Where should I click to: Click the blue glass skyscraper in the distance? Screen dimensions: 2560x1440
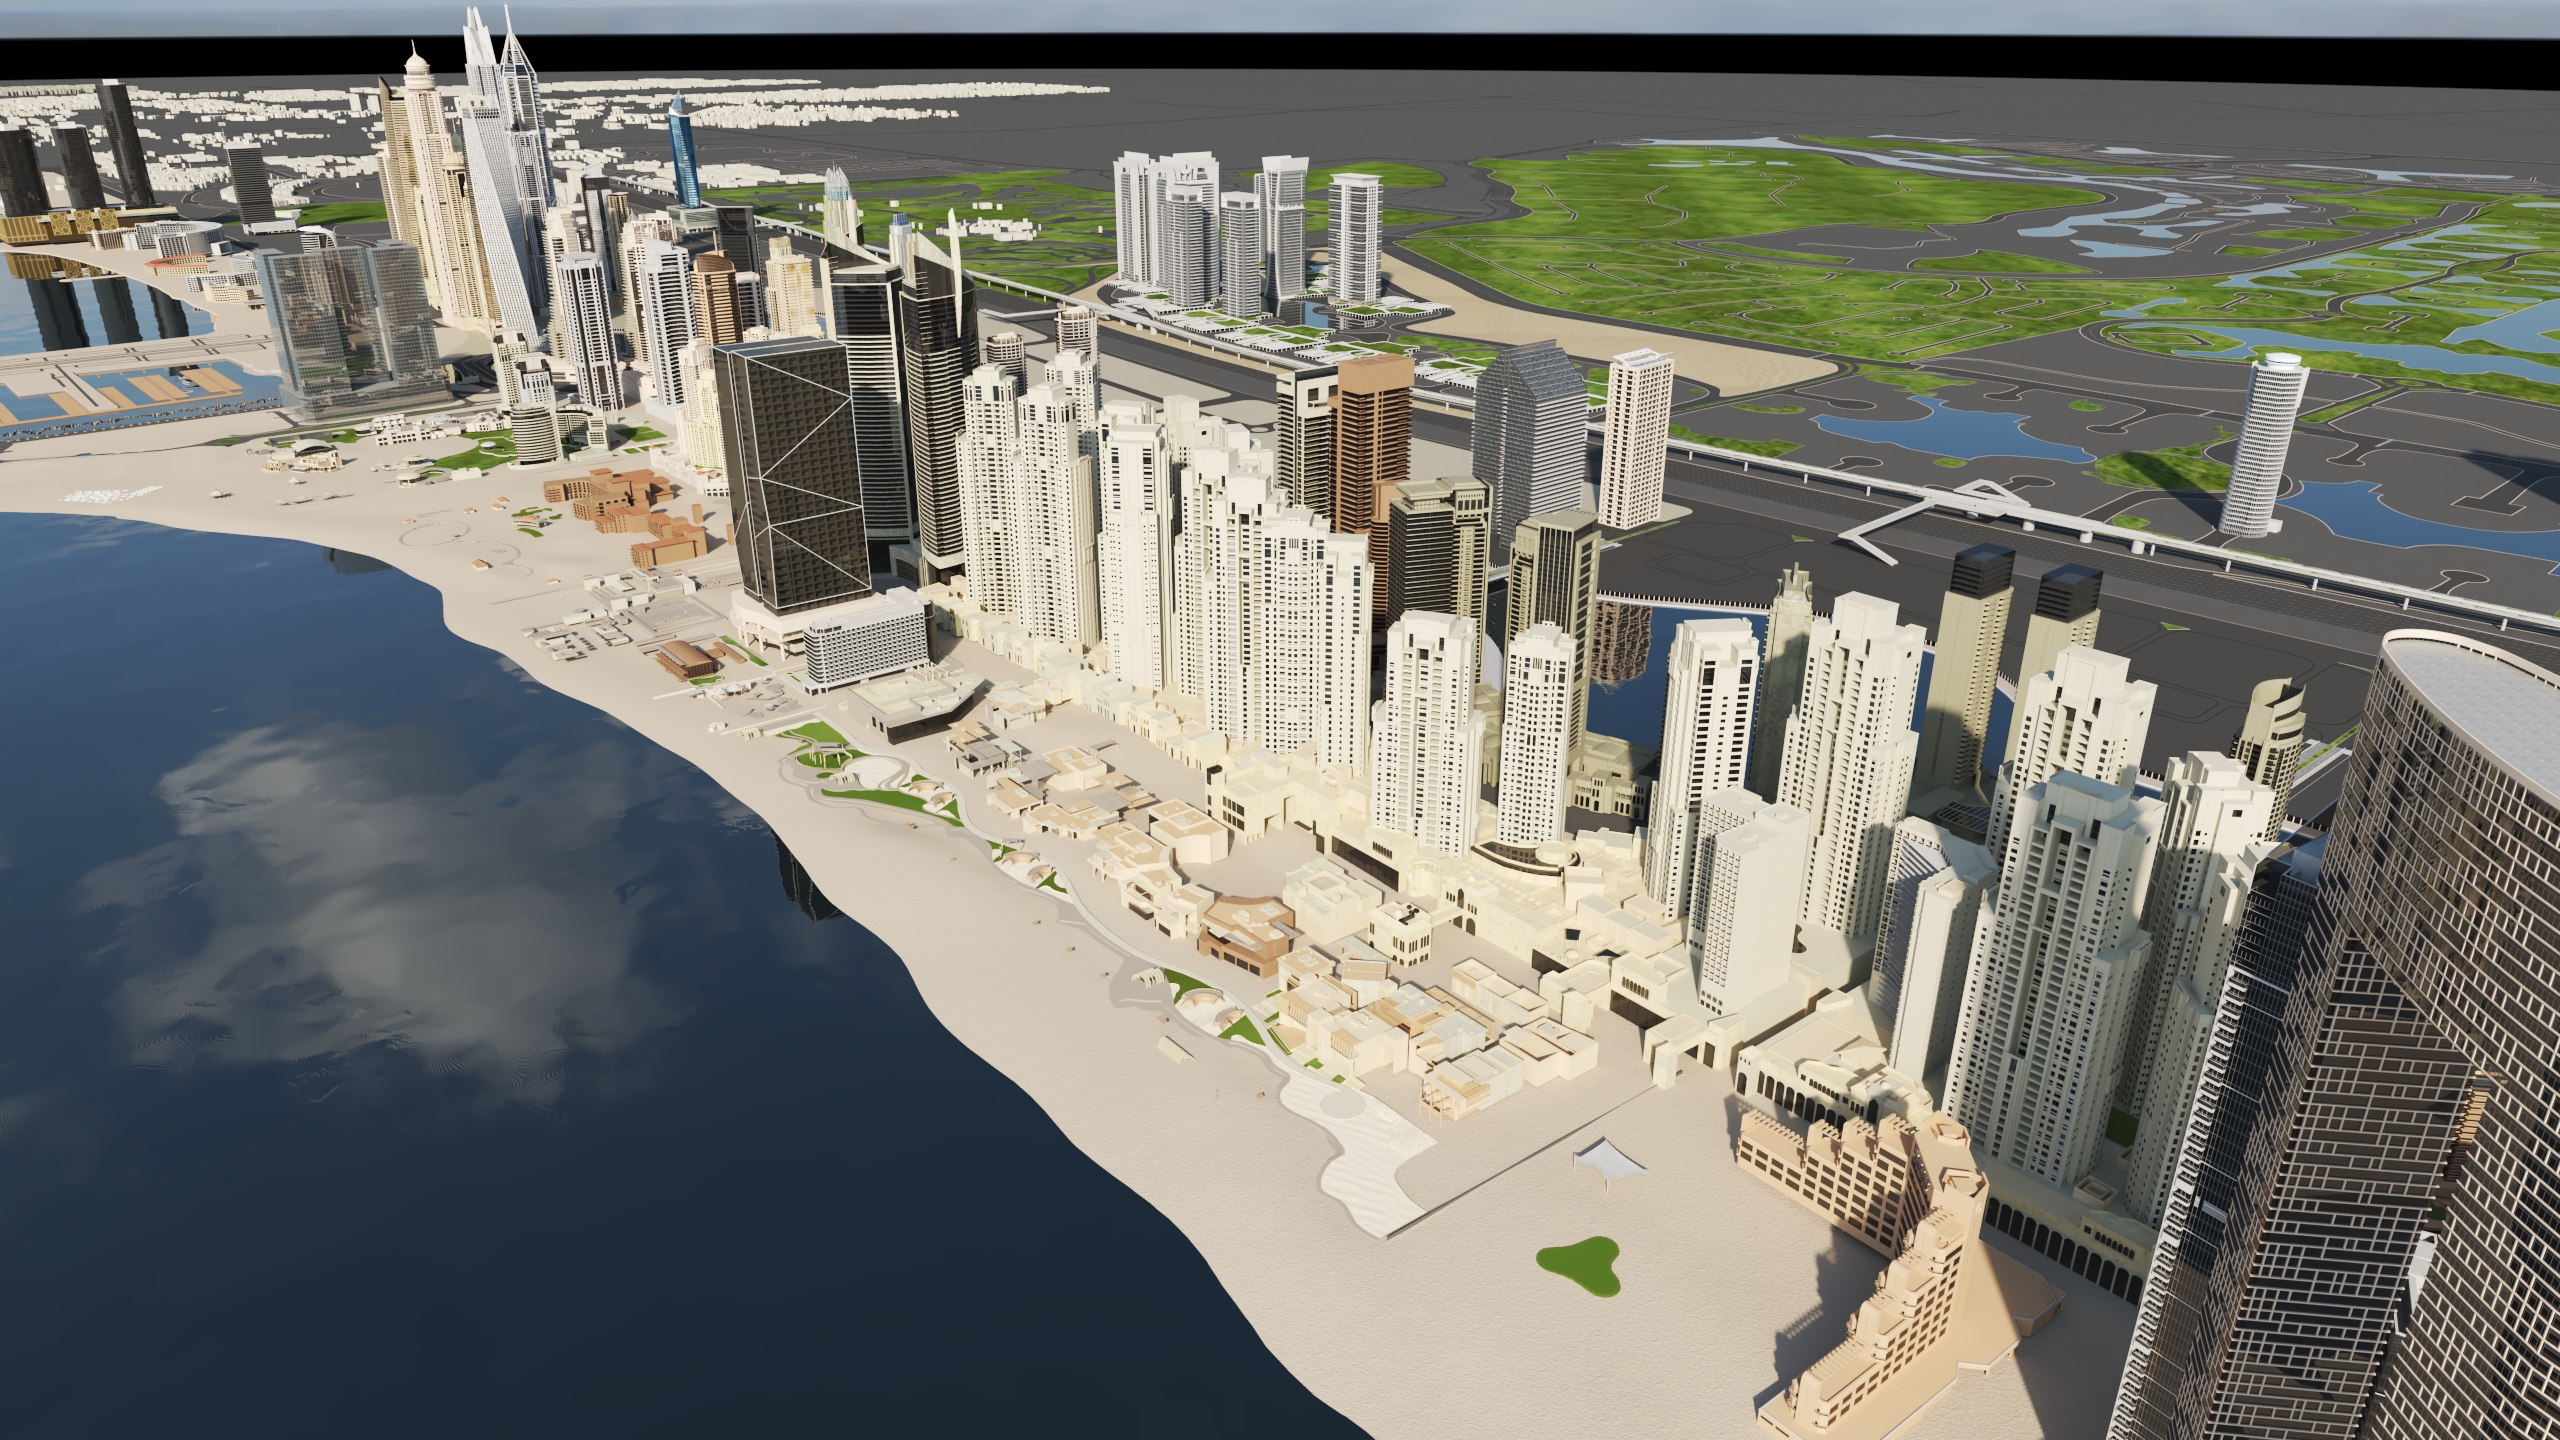point(686,160)
